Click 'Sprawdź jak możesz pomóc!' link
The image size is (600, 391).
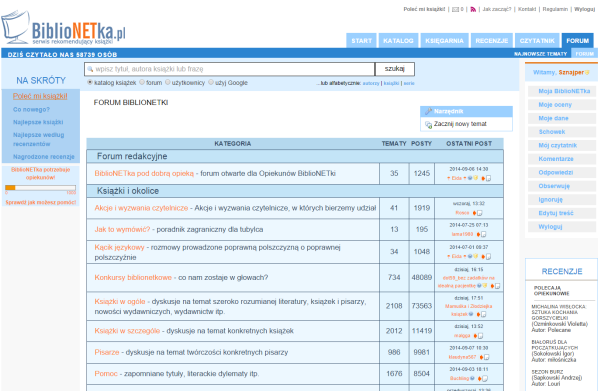[41, 202]
